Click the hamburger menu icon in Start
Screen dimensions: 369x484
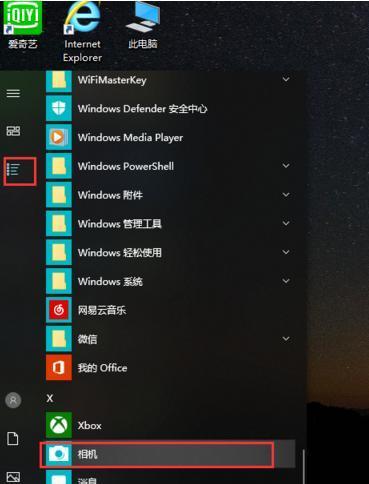[13, 93]
